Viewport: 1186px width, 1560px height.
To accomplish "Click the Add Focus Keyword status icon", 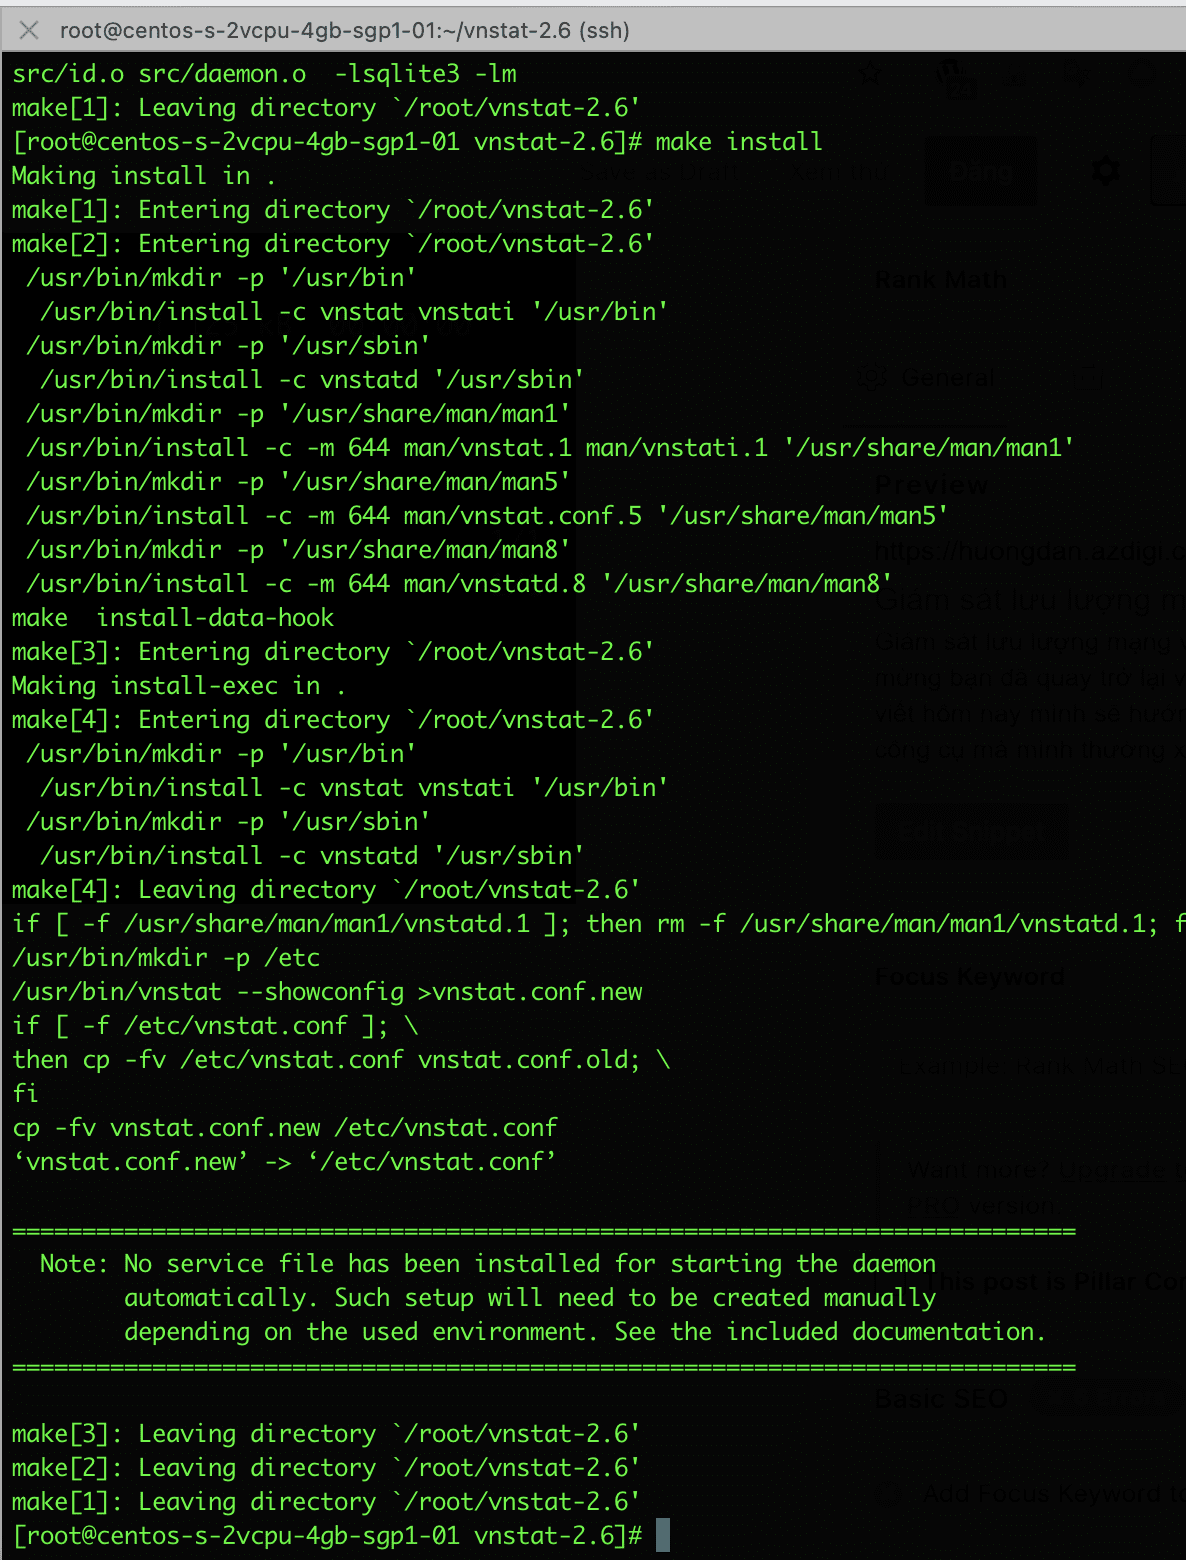I will (x=887, y=1494).
